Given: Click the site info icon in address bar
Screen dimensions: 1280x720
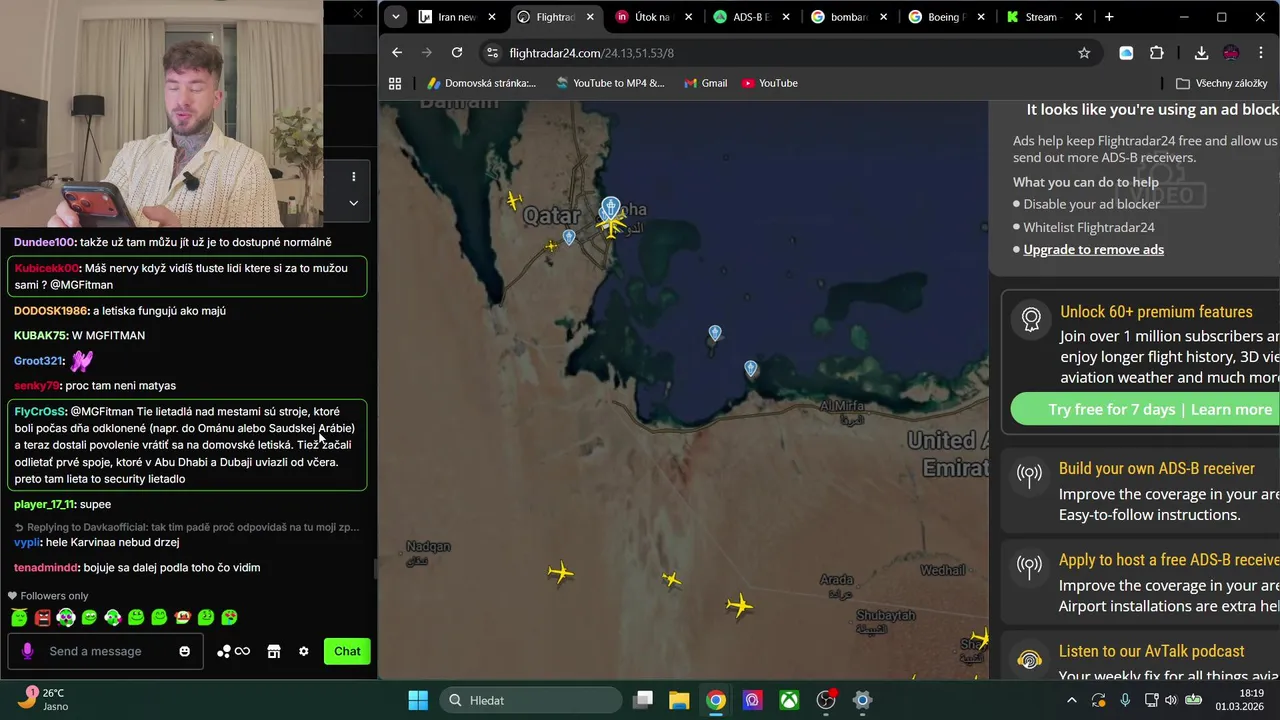Looking at the screenshot, I should (490, 53).
